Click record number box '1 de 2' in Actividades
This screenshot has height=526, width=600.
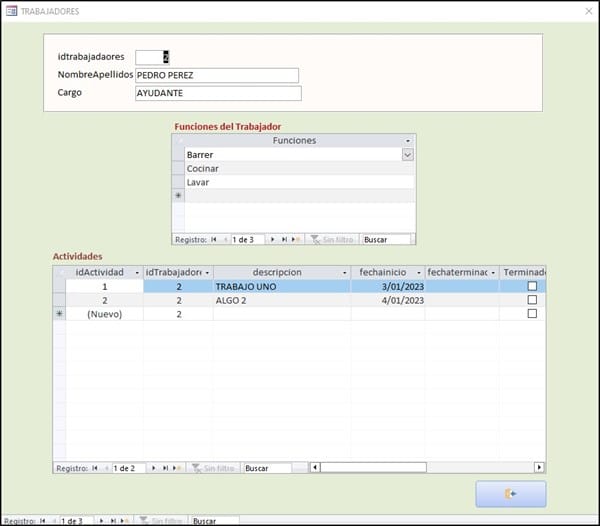pos(129,468)
